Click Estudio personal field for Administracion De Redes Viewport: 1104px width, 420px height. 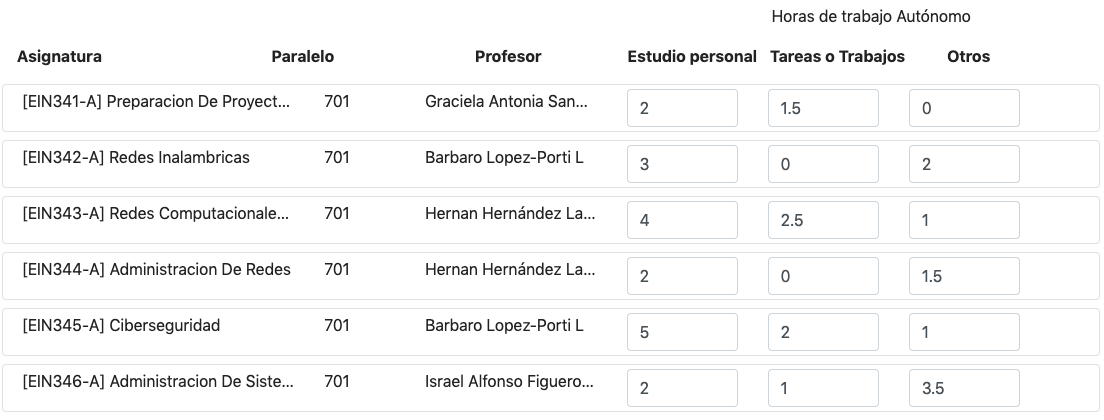[682, 276]
